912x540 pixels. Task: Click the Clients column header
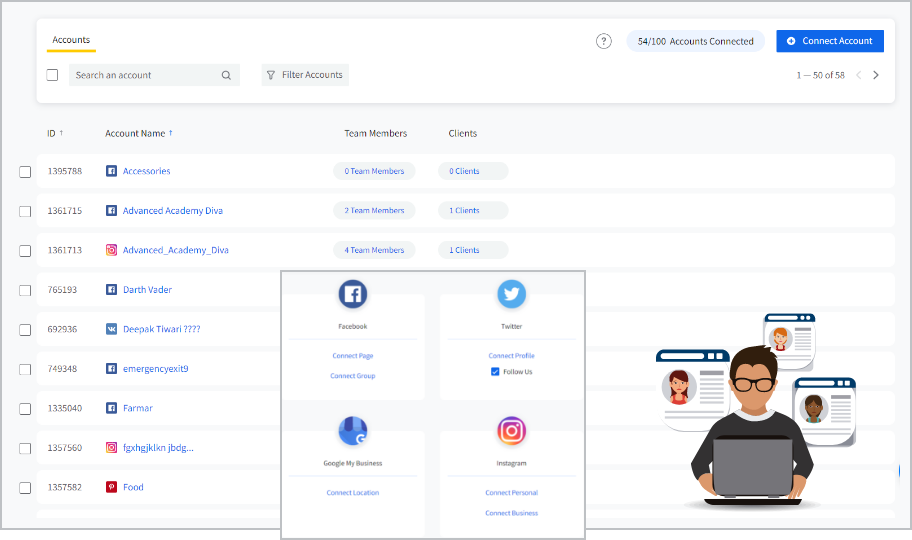pyautogui.click(x=463, y=133)
